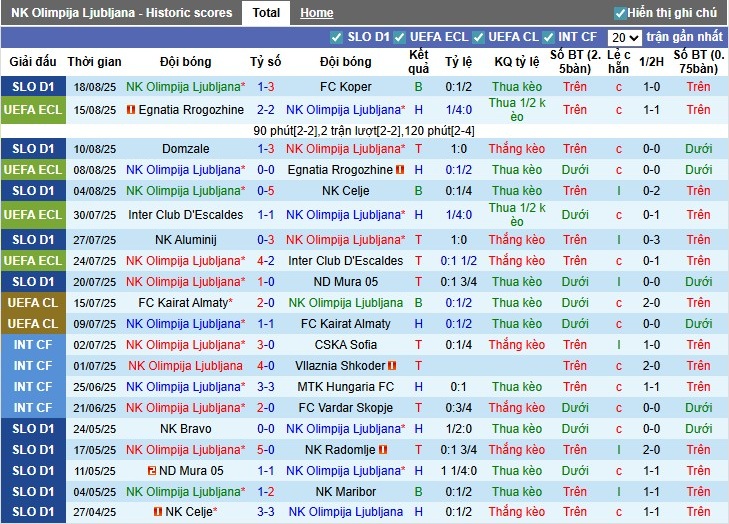Screen dimensions: 729x524
Task: Click the UEFA CL label for 09/07/25
Action: point(33,324)
